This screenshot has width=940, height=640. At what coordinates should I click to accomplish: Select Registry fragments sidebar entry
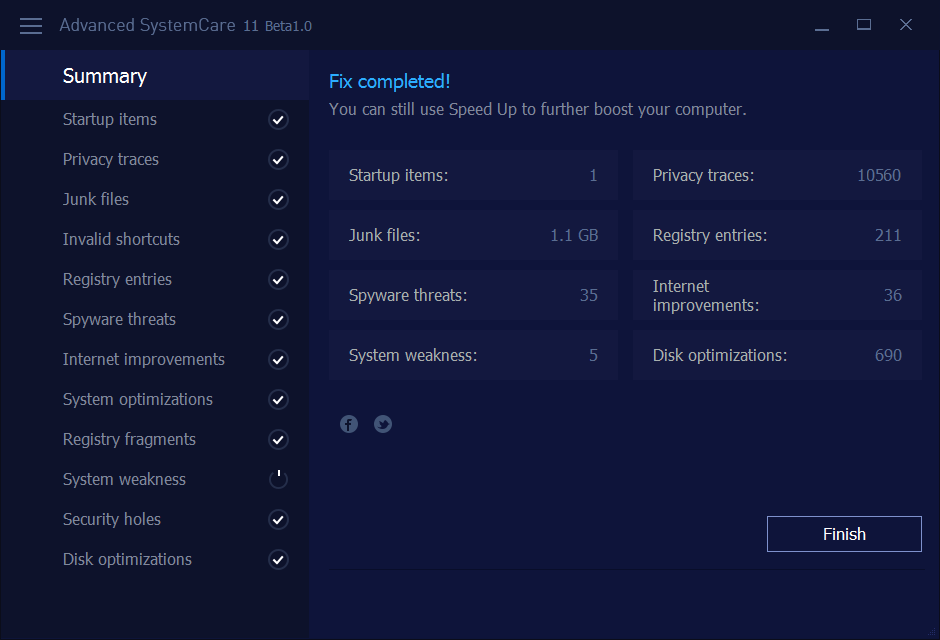129,439
